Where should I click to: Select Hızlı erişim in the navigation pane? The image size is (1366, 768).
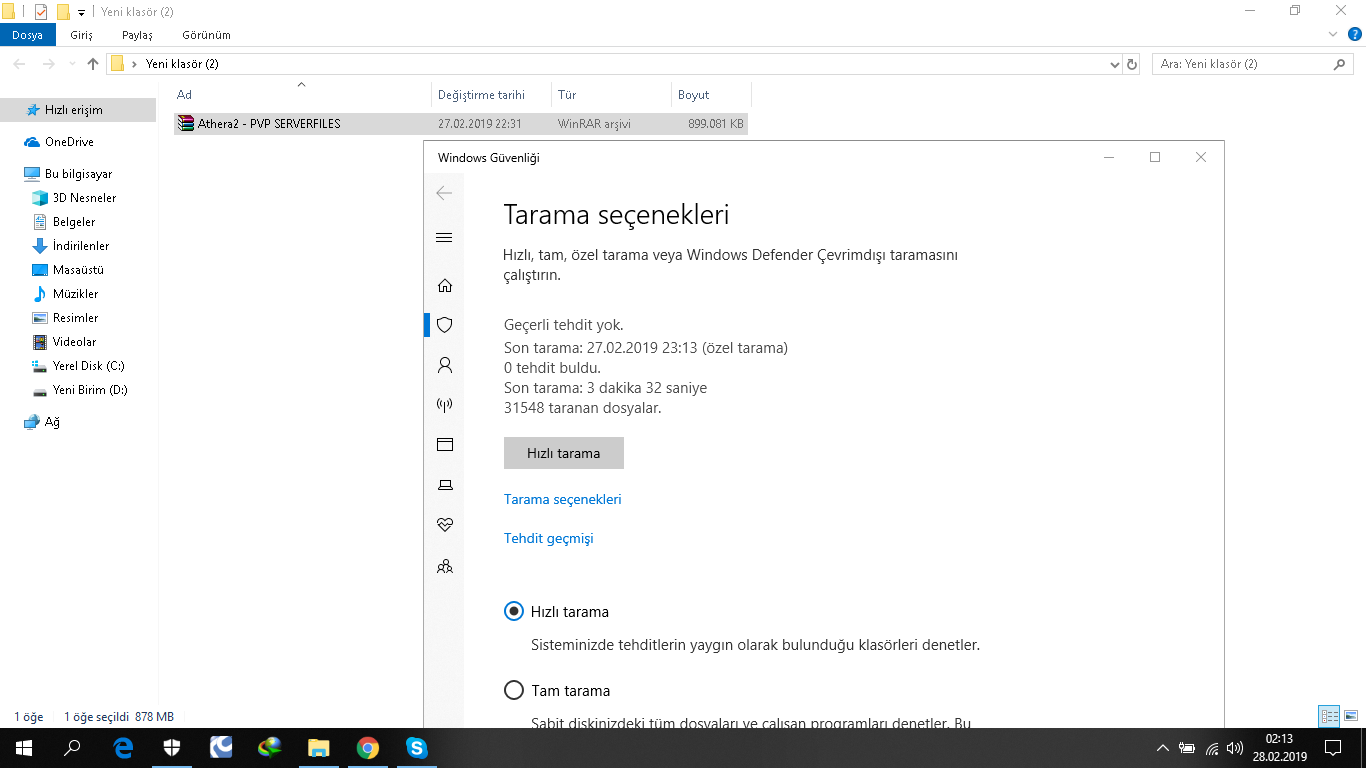click(78, 110)
